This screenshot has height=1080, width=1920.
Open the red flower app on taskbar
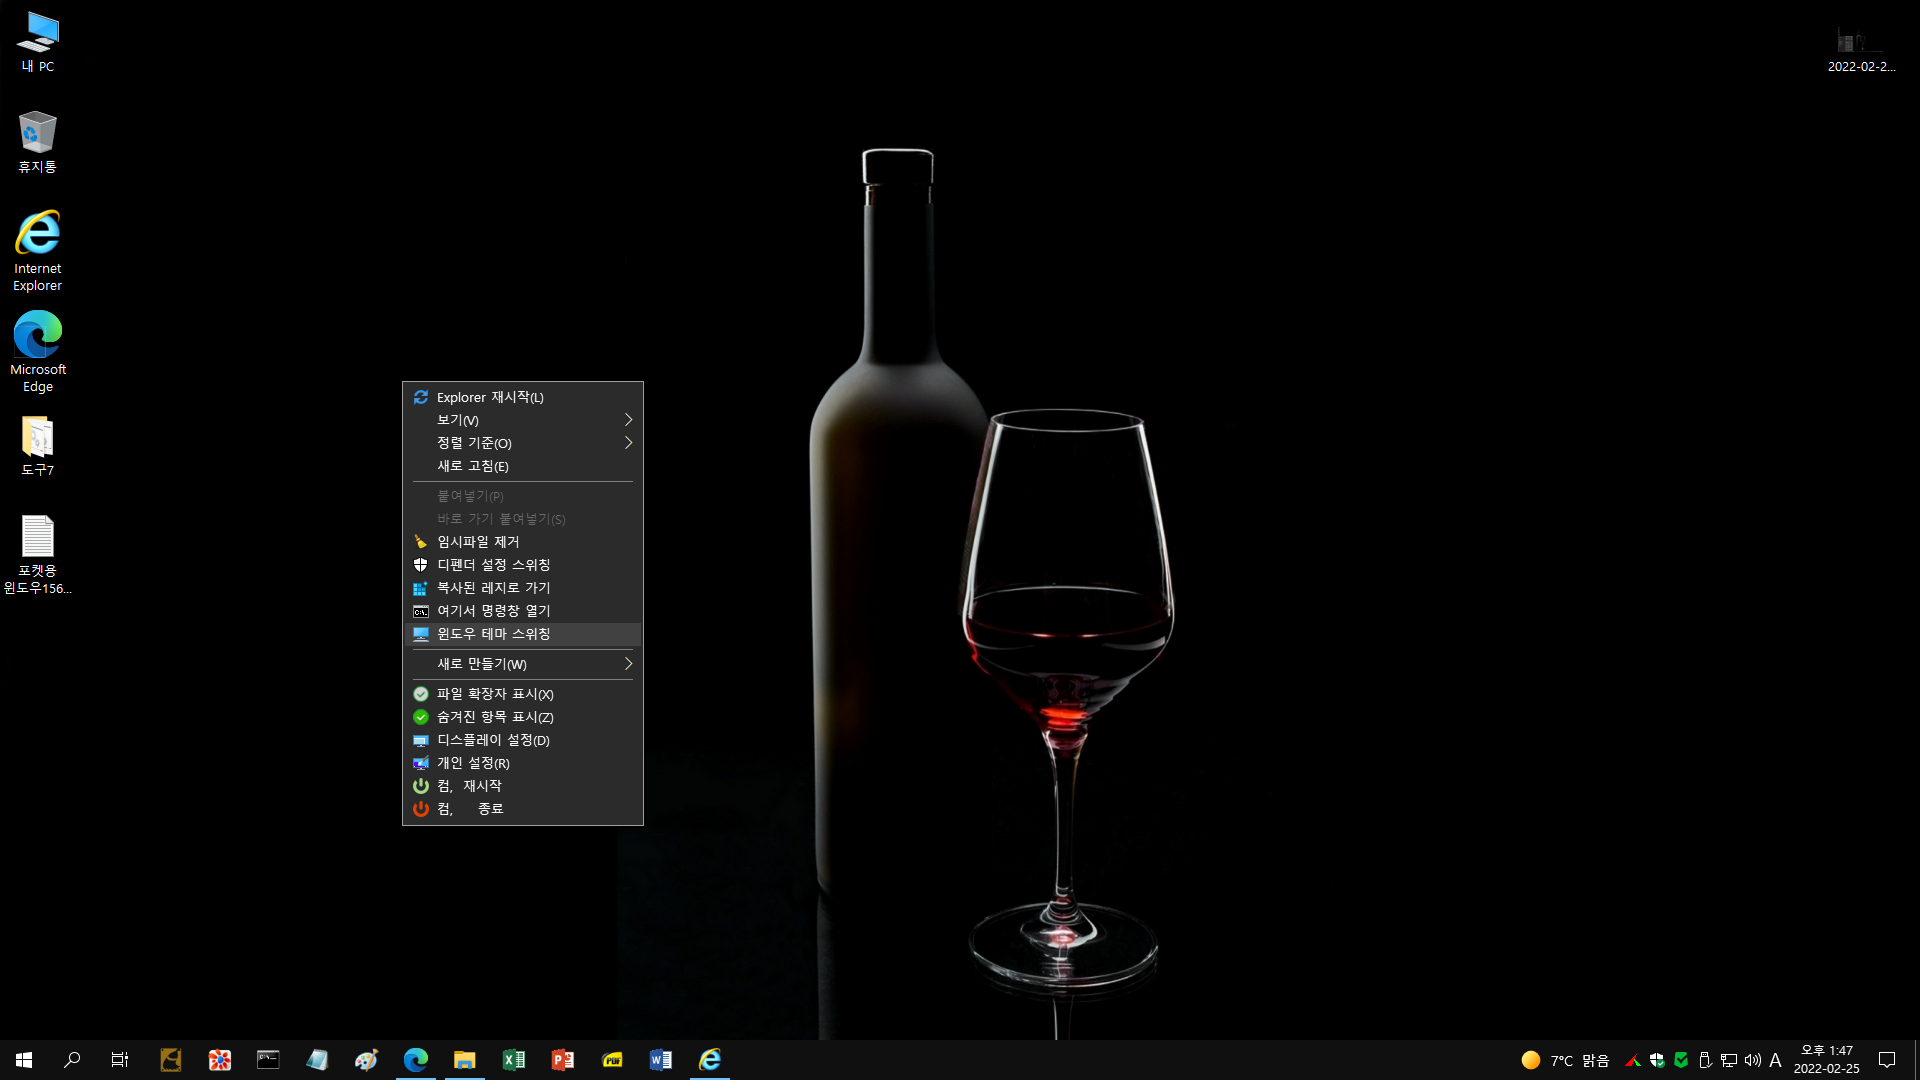point(219,1060)
